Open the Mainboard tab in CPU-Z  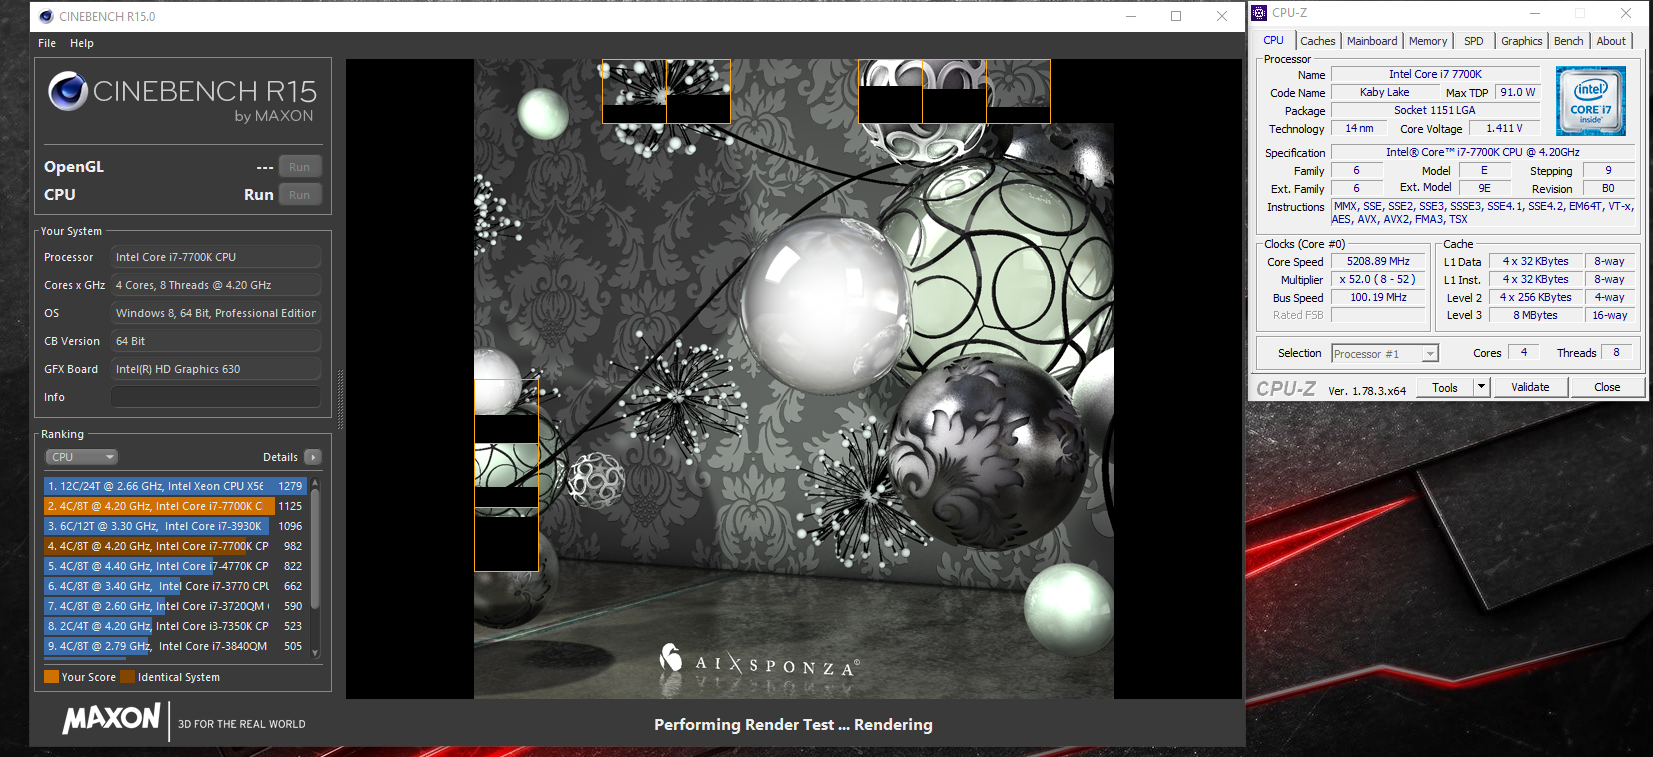tap(1372, 41)
